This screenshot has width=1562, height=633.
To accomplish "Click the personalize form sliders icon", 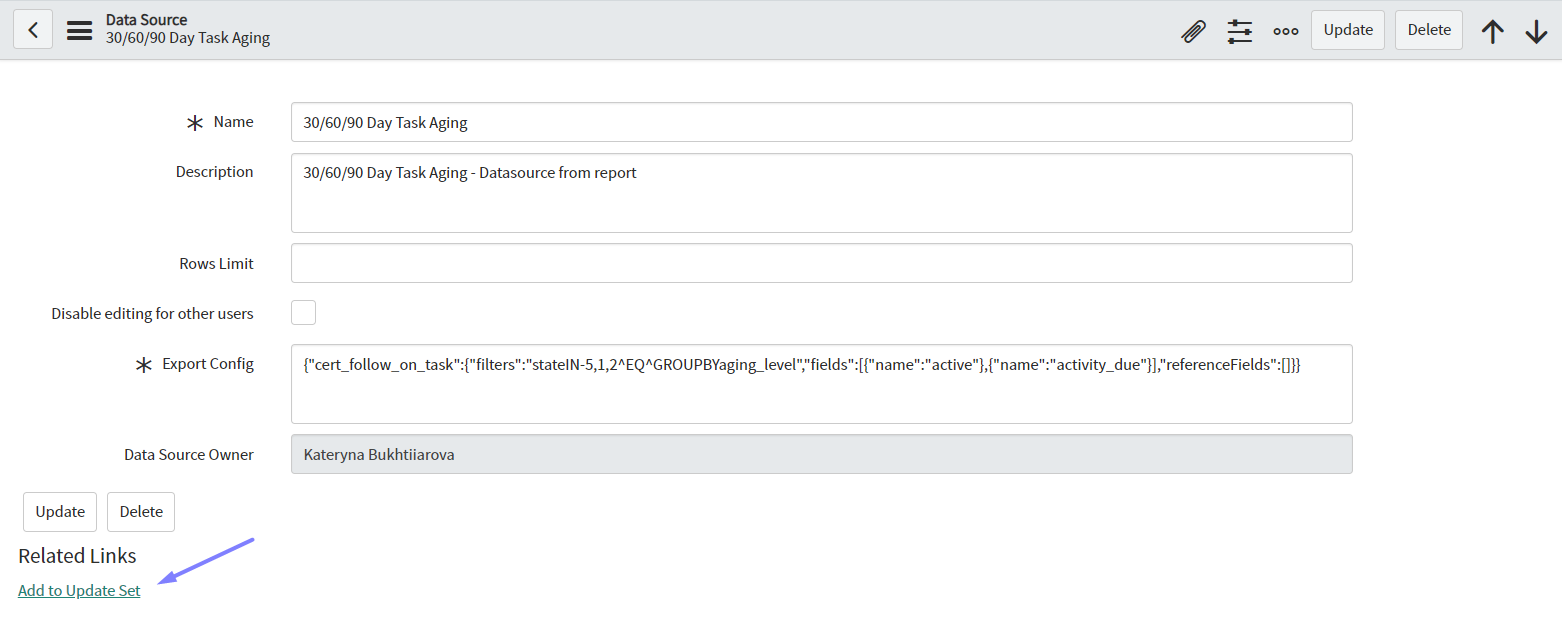I will click(x=1240, y=31).
